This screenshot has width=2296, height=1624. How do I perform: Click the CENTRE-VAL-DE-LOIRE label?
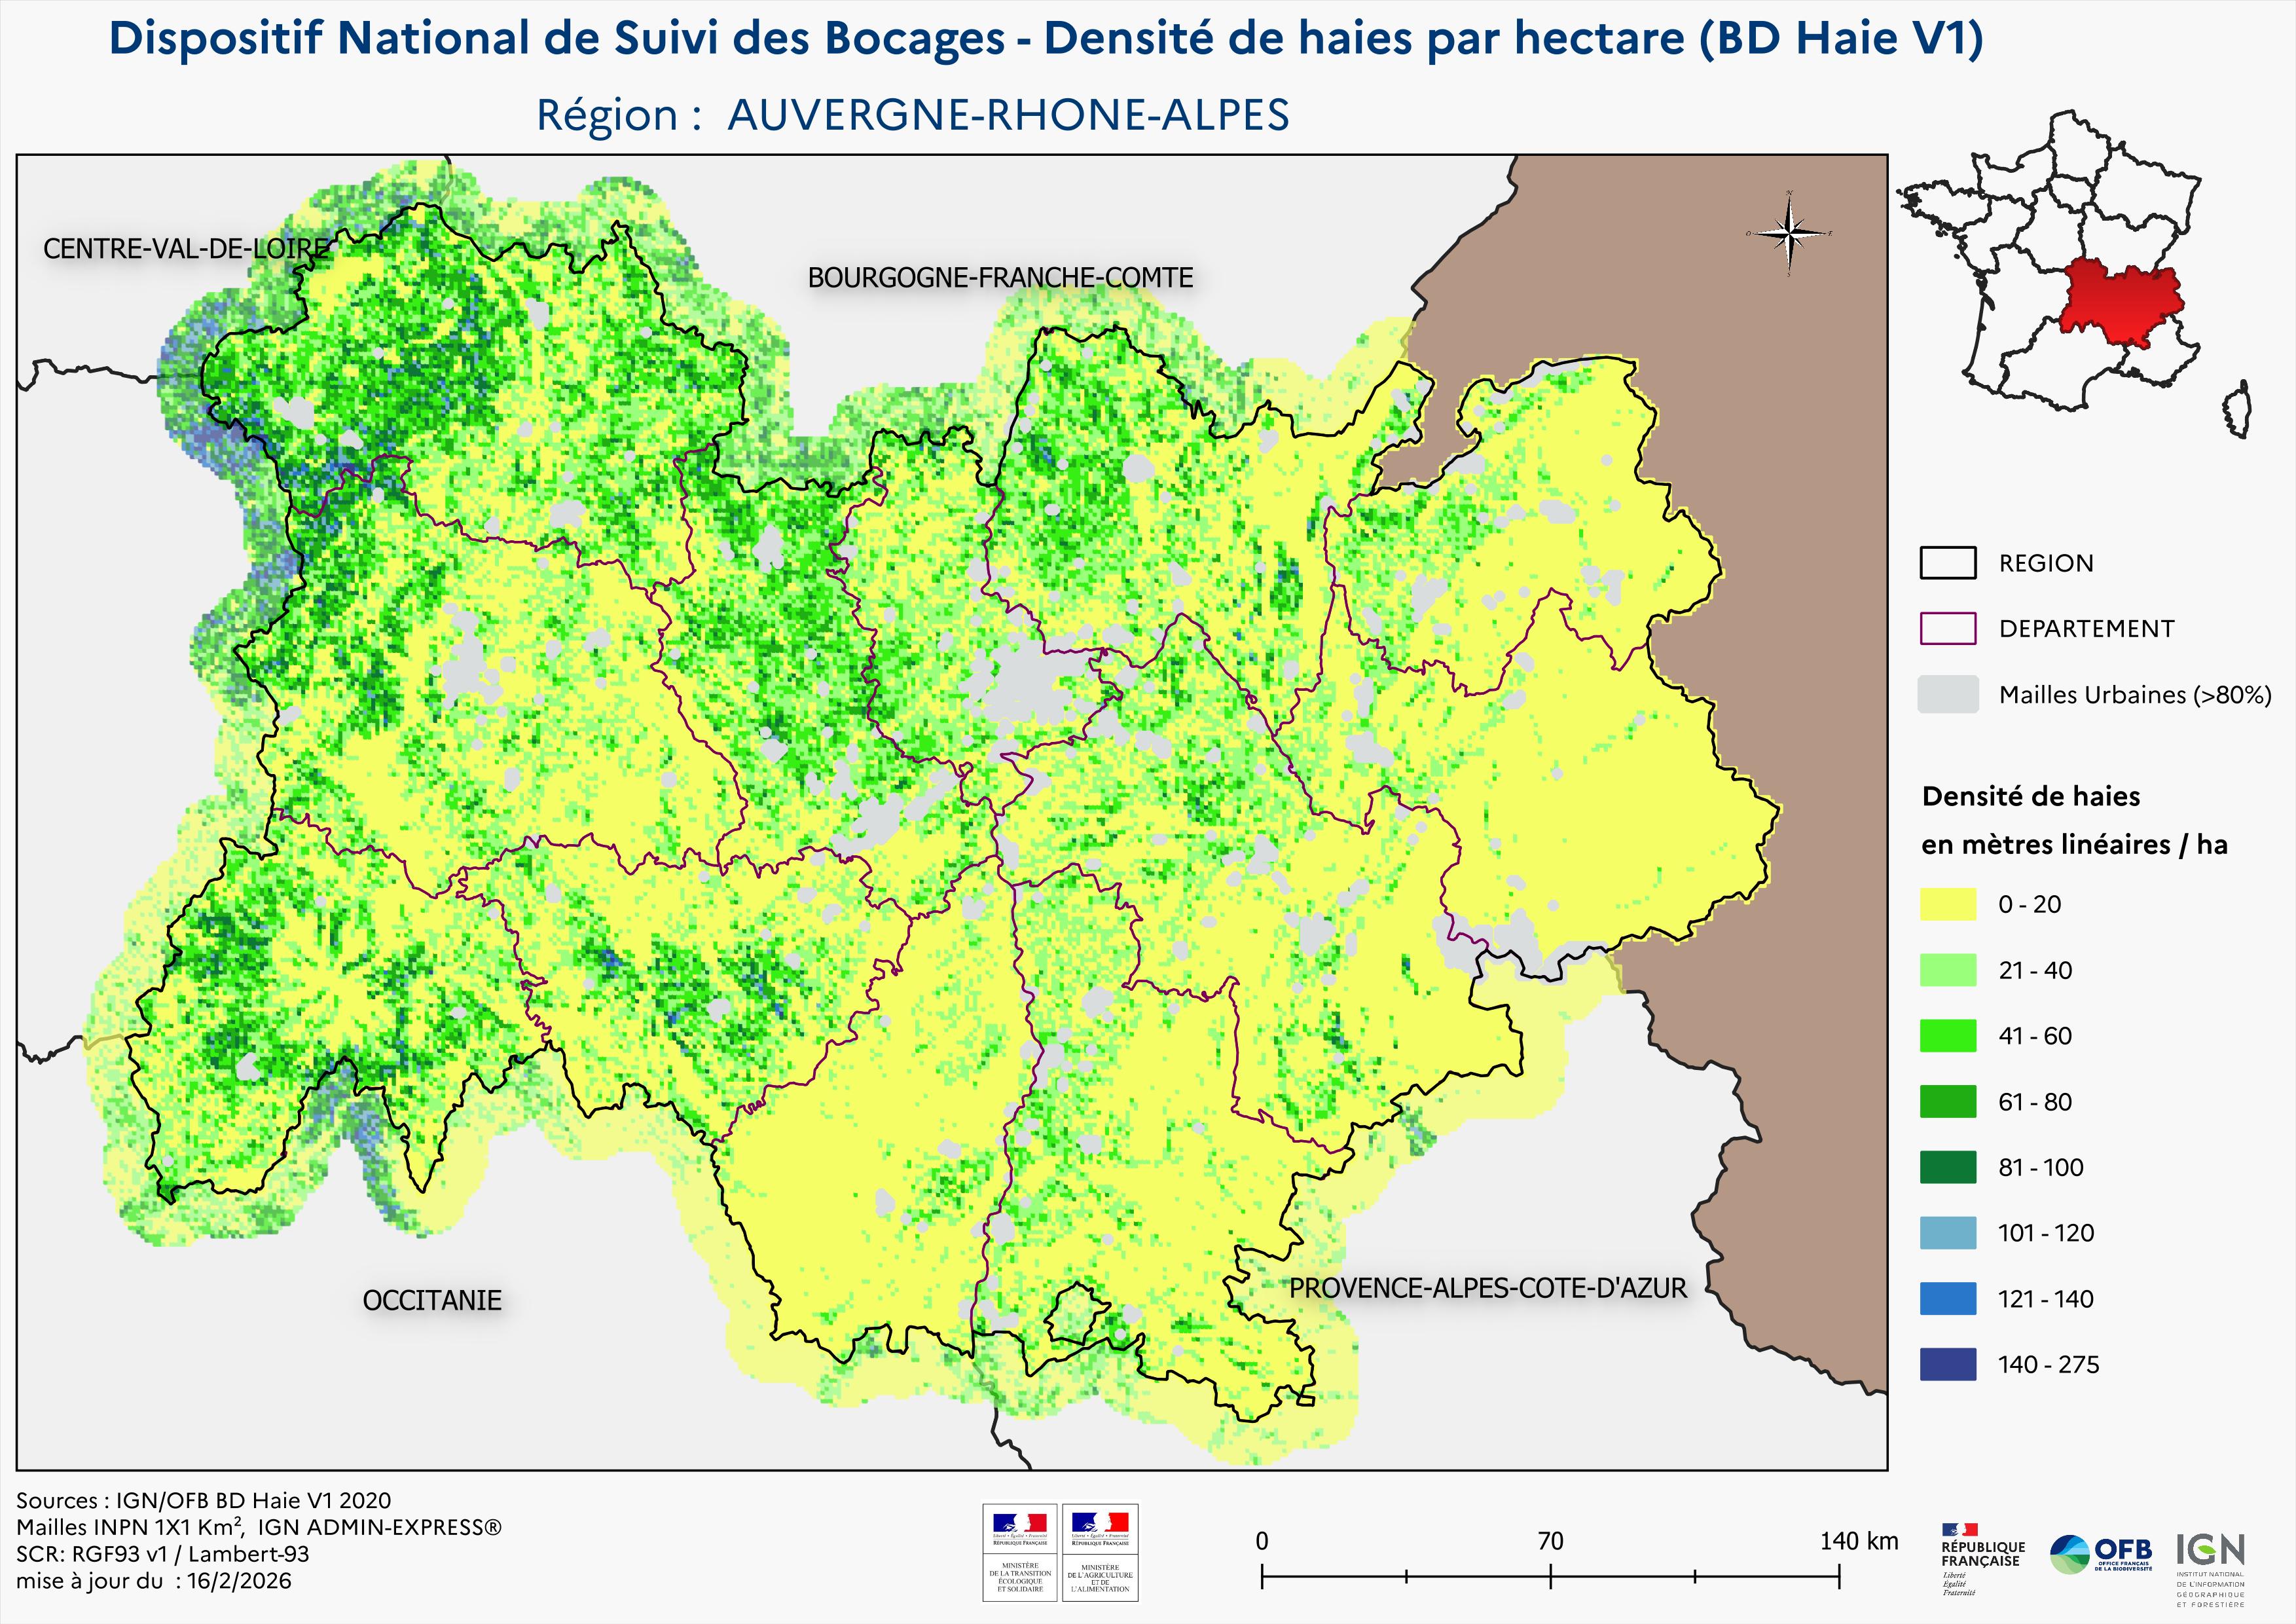[186, 249]
